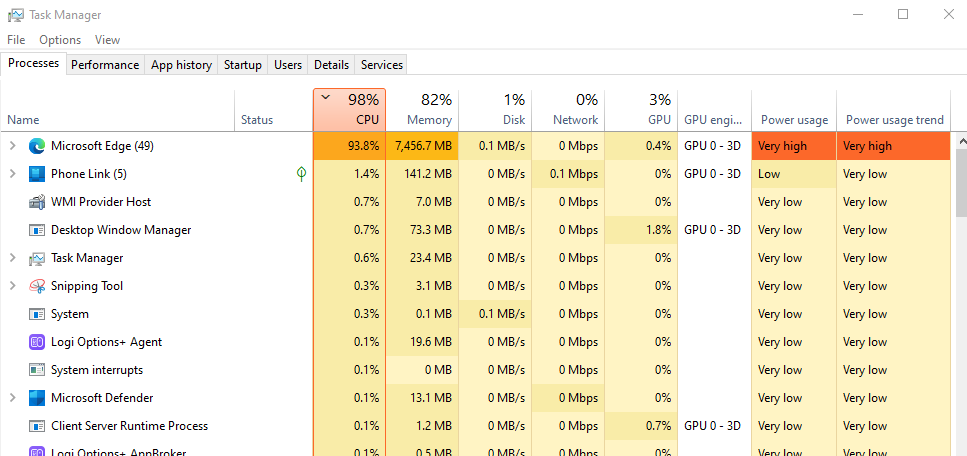Select the Client Server Runtime Process name
Screen dimensions: 967x456
pos(130,426)
